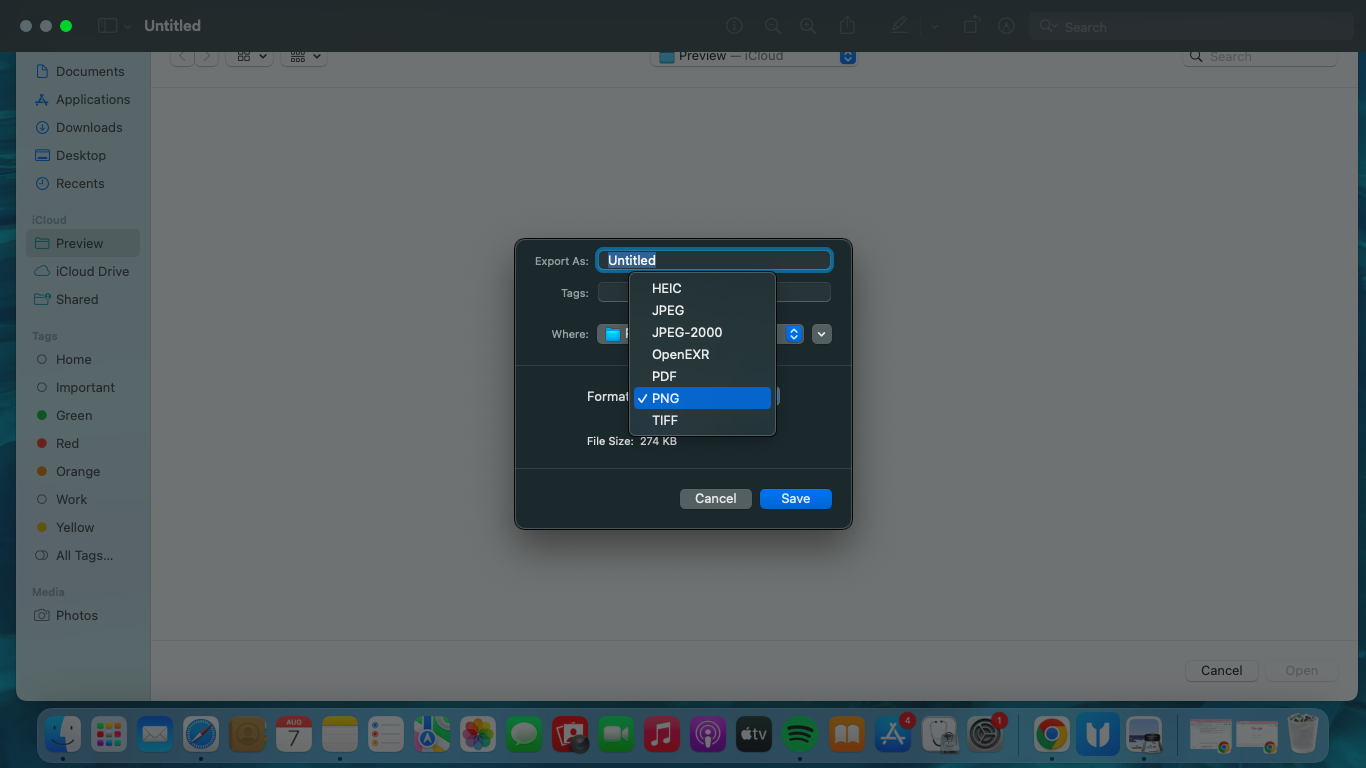Image resolution: width=1366 pixels, height=768 pixels.
Task: Click the Export As filename field
Action: coord(714,260)
